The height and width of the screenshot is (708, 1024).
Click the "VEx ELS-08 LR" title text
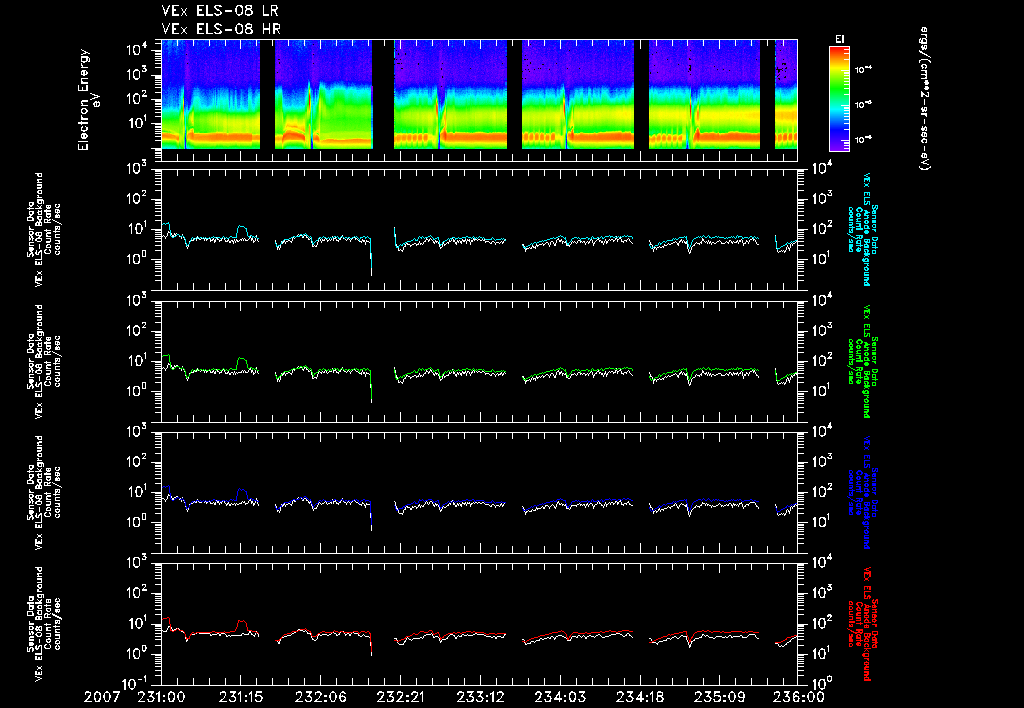[x=220, y=11]
